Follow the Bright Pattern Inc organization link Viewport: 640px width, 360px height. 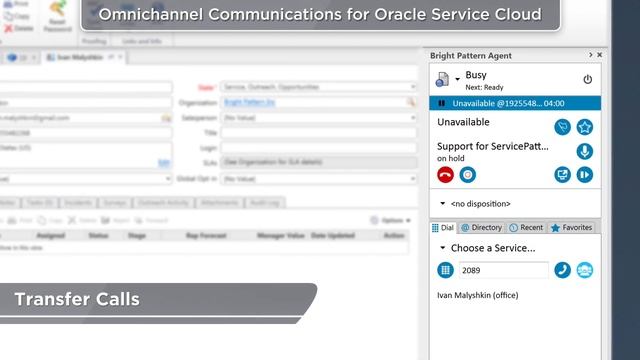tap(249, 102)
